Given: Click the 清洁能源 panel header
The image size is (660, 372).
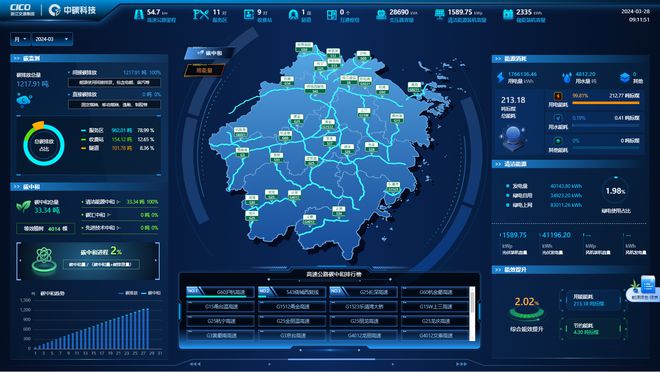Looking at the screenshot, I should click(x=570, y=164).
